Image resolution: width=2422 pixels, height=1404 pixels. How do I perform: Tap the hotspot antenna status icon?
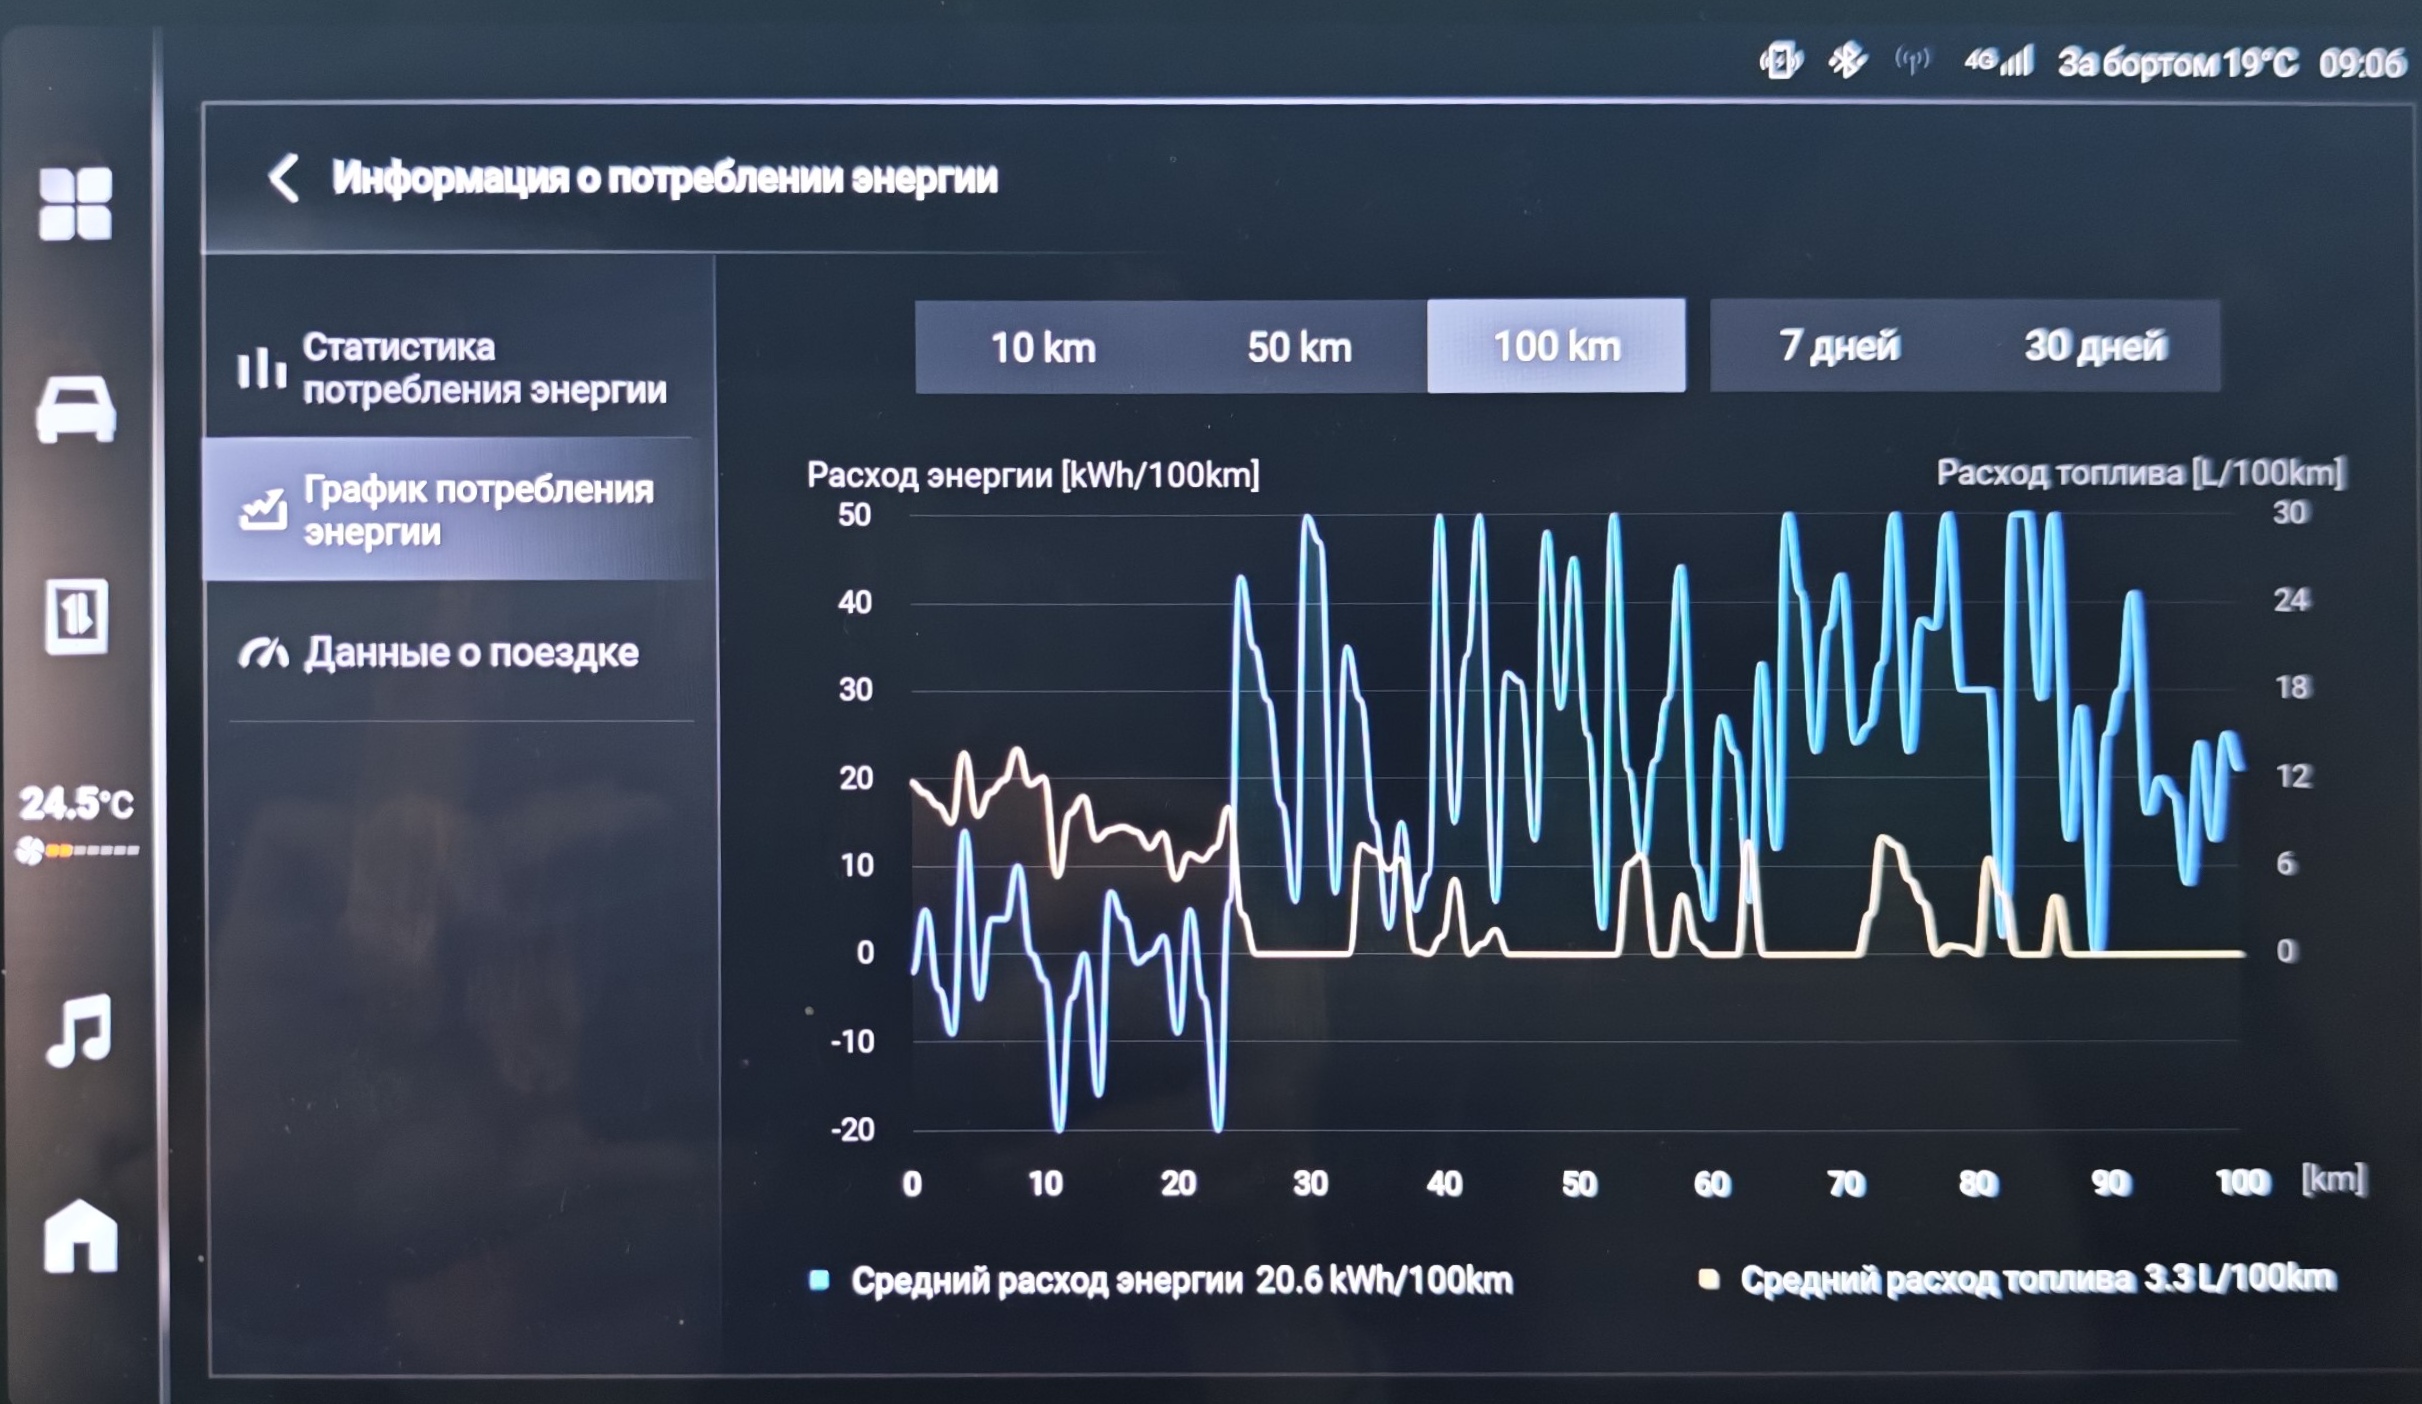point(1912,61)
